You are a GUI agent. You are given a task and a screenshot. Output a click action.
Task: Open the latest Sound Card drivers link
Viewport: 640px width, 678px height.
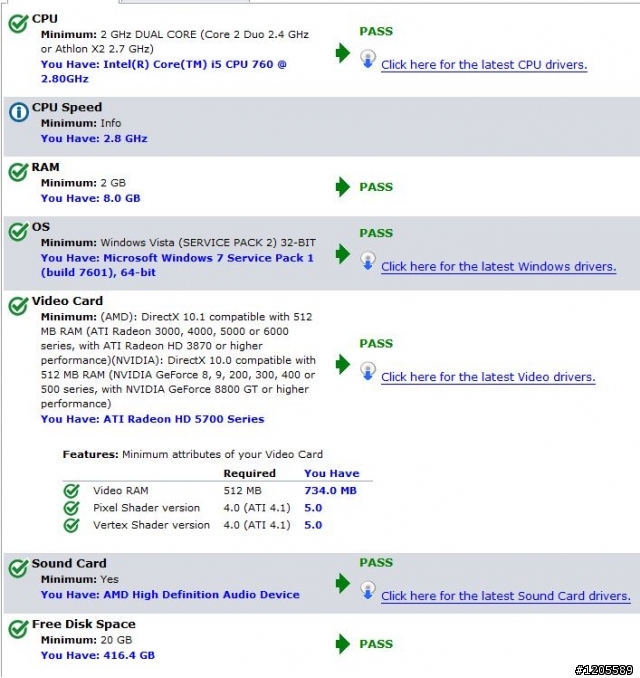(x=506, y=596)
